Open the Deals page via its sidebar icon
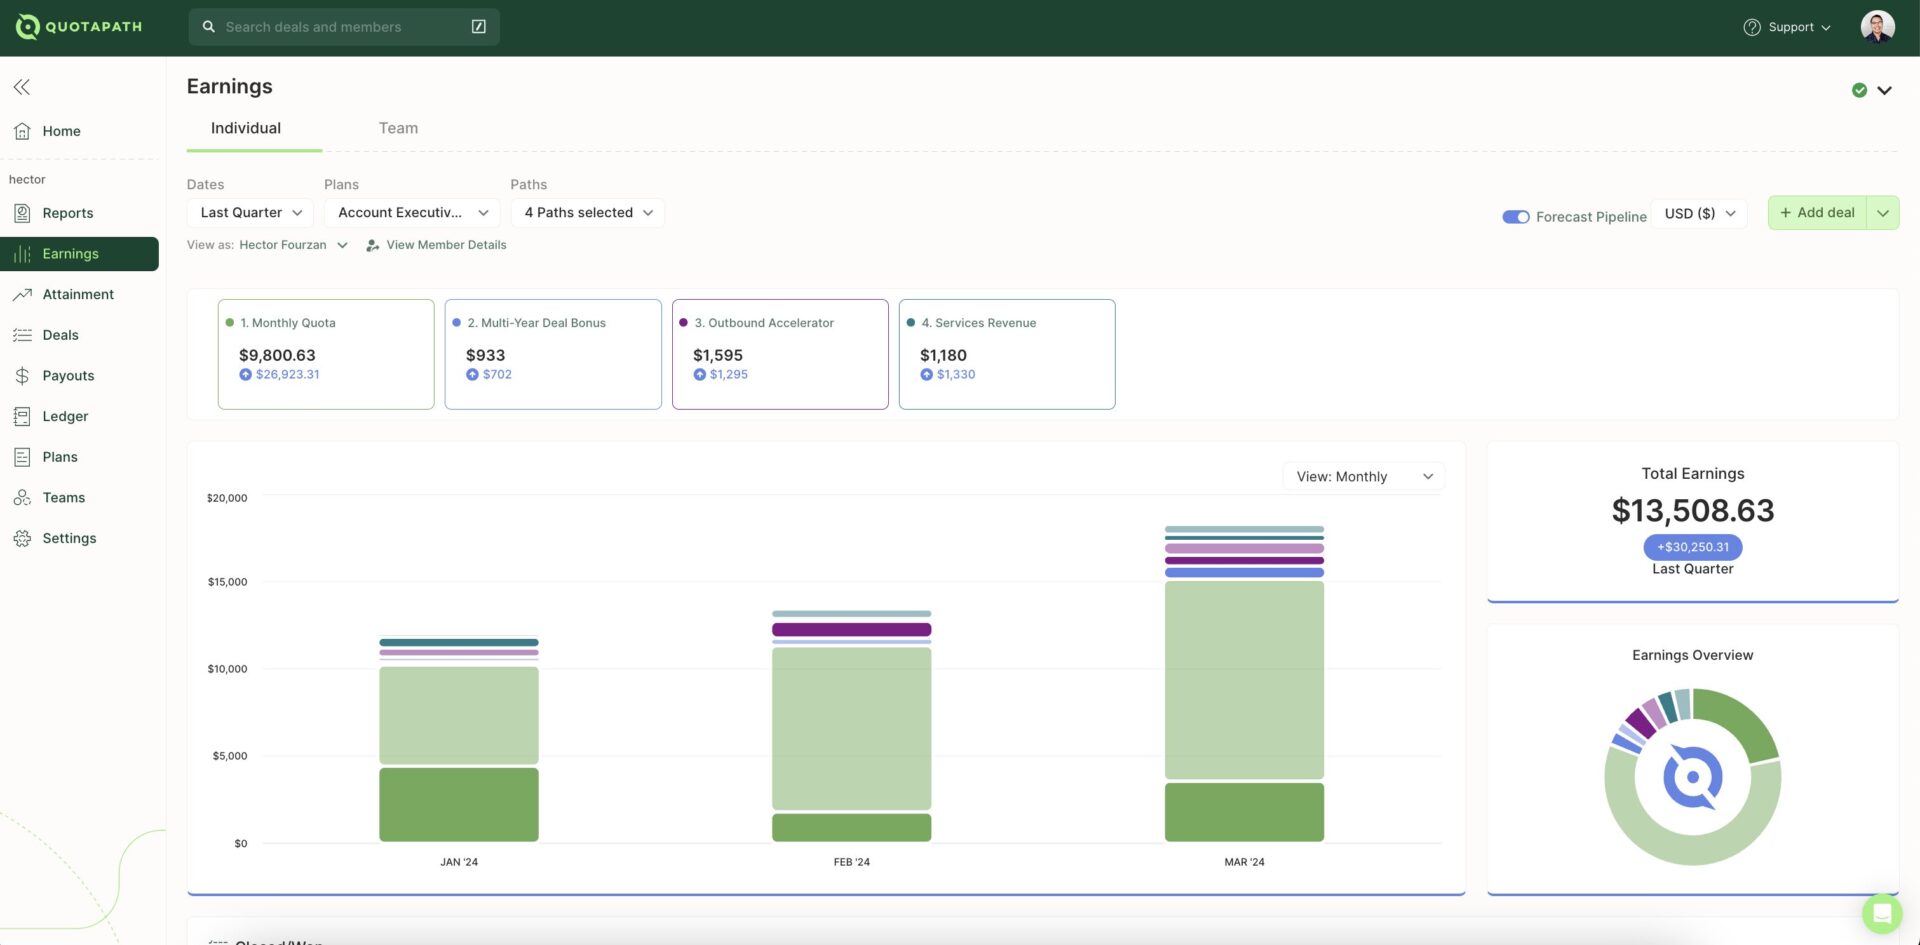The height and width of the screenshot is (945, 1920). tap(22, 334)
